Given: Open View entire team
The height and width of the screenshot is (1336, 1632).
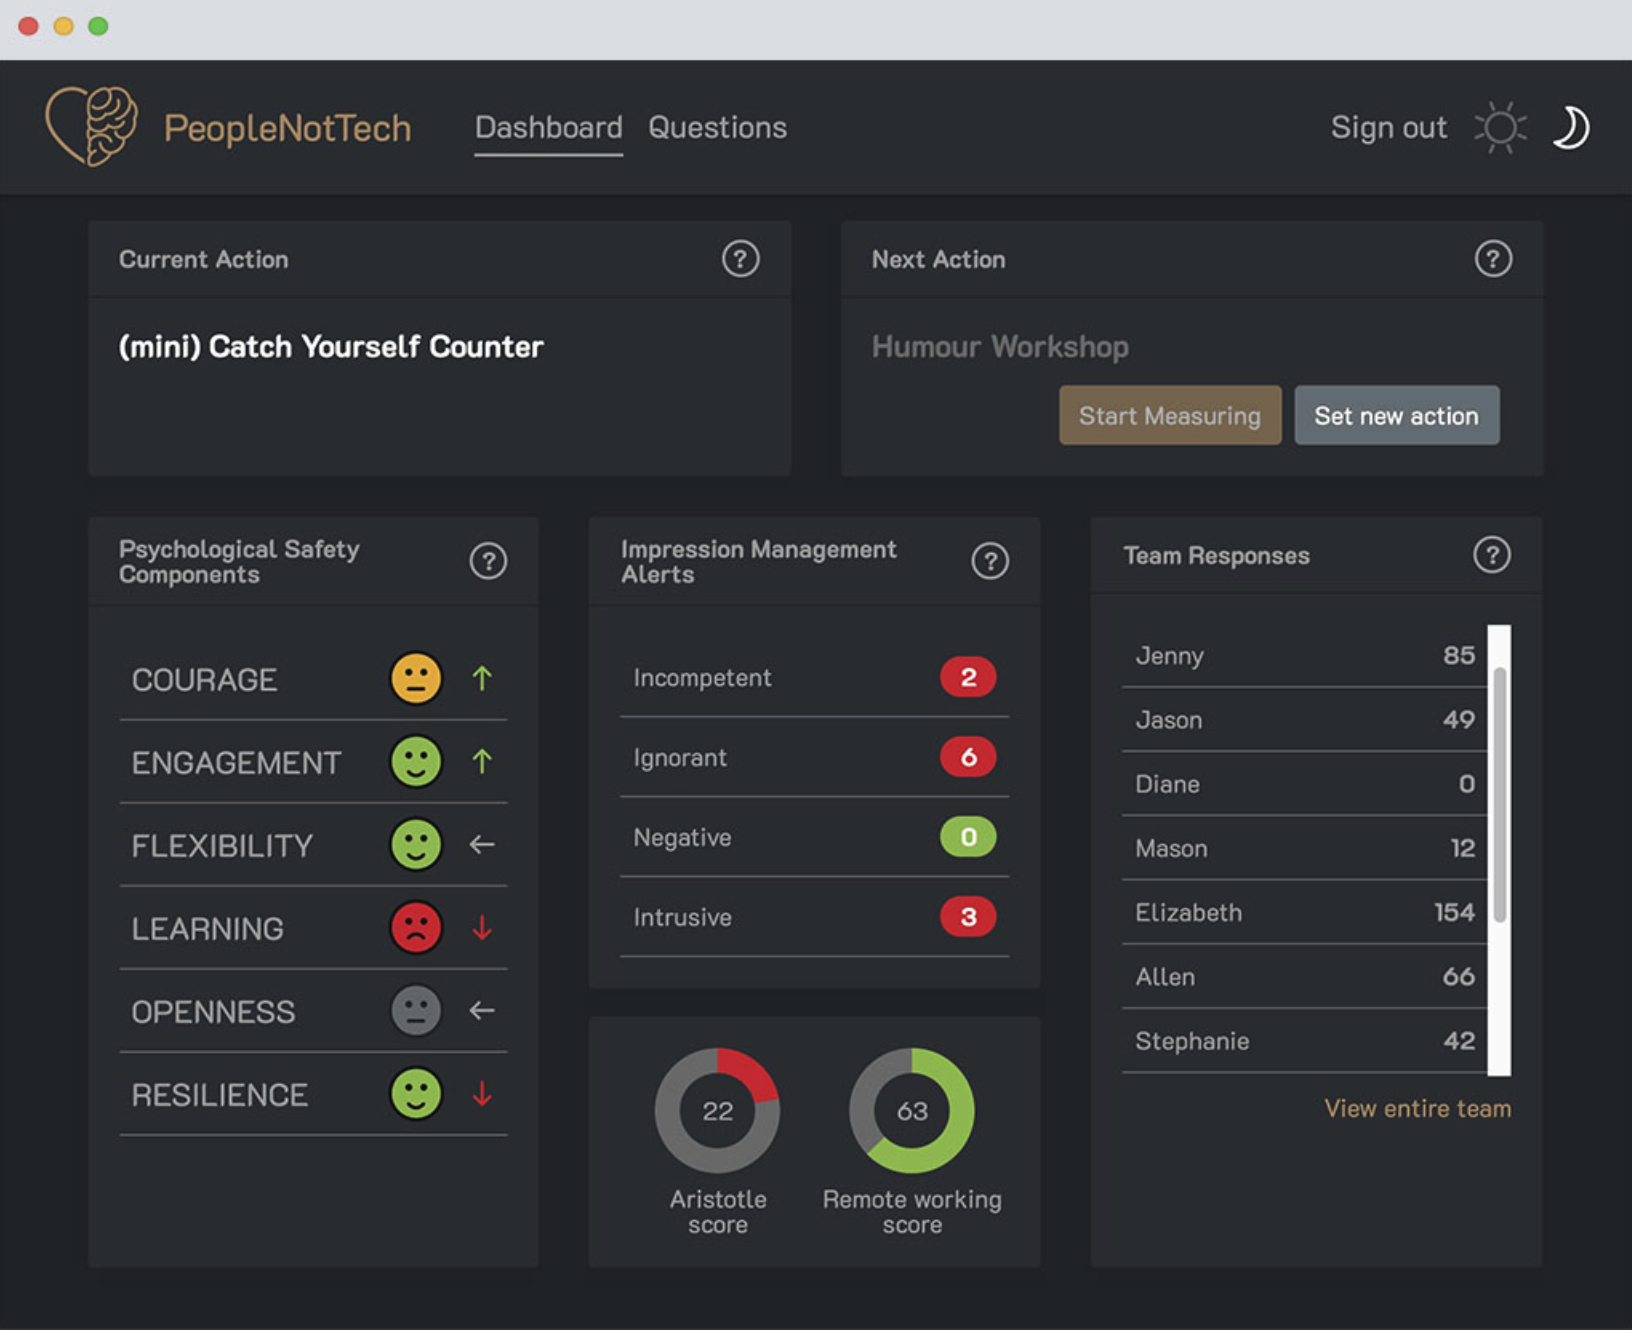Looking at the screenshot, I should tap(1416, 1108).
